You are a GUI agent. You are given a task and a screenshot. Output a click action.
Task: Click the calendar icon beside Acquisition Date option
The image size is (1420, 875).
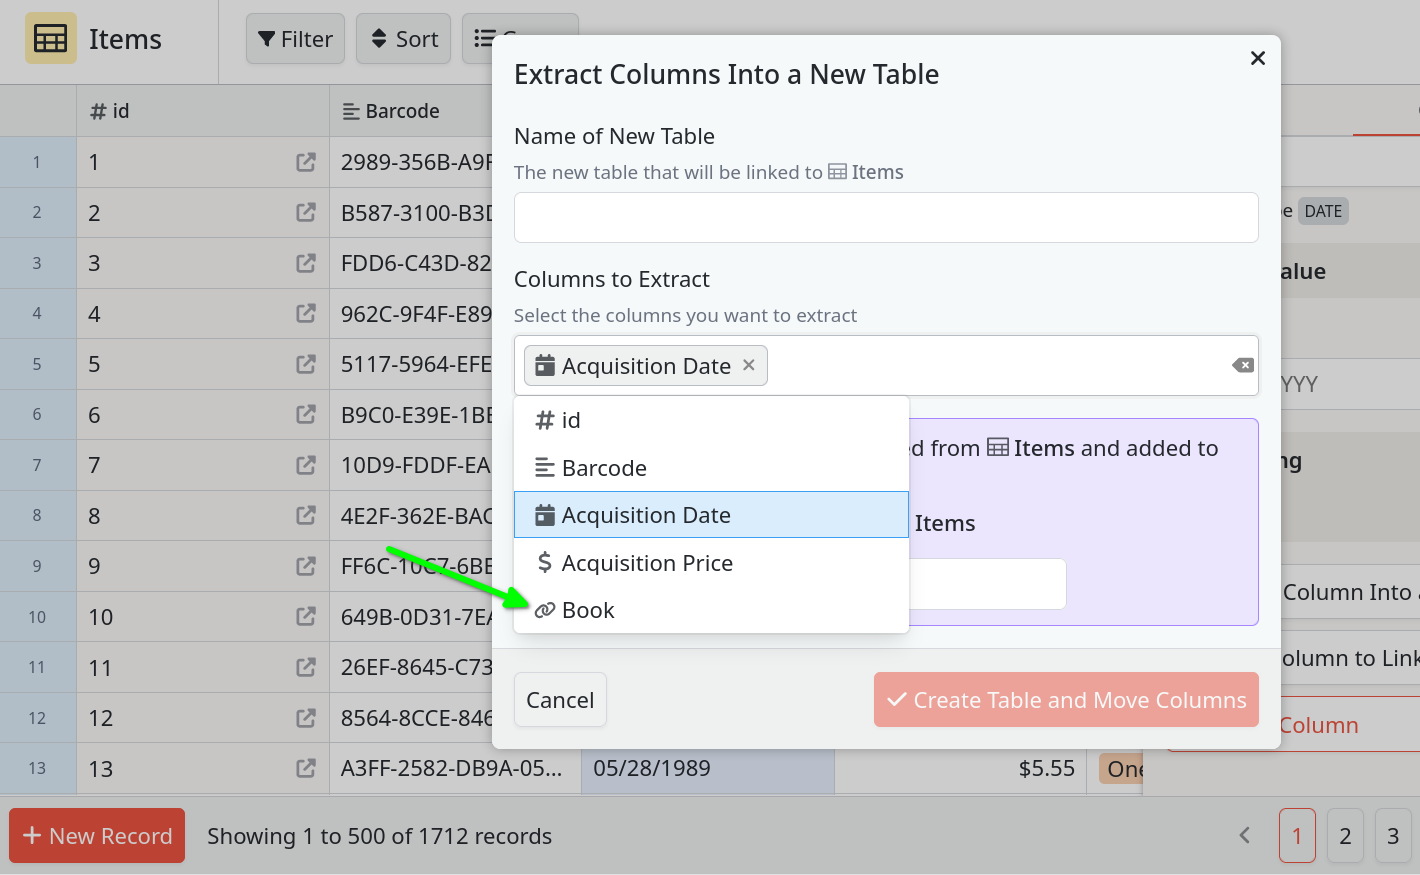pyautogui.click(x=545, y=514)
